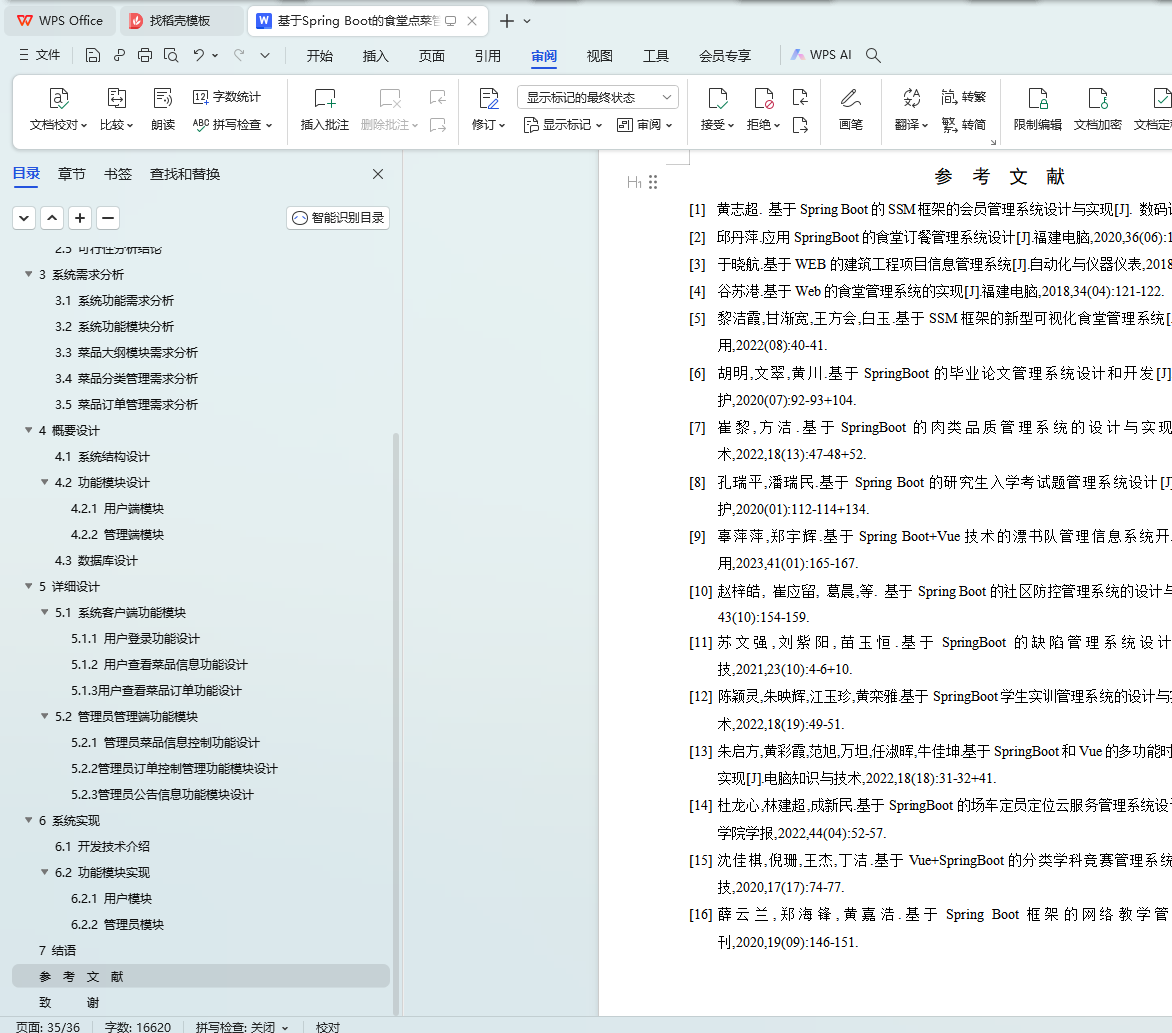Collapse section 5 详细设计

pos(28,587)
